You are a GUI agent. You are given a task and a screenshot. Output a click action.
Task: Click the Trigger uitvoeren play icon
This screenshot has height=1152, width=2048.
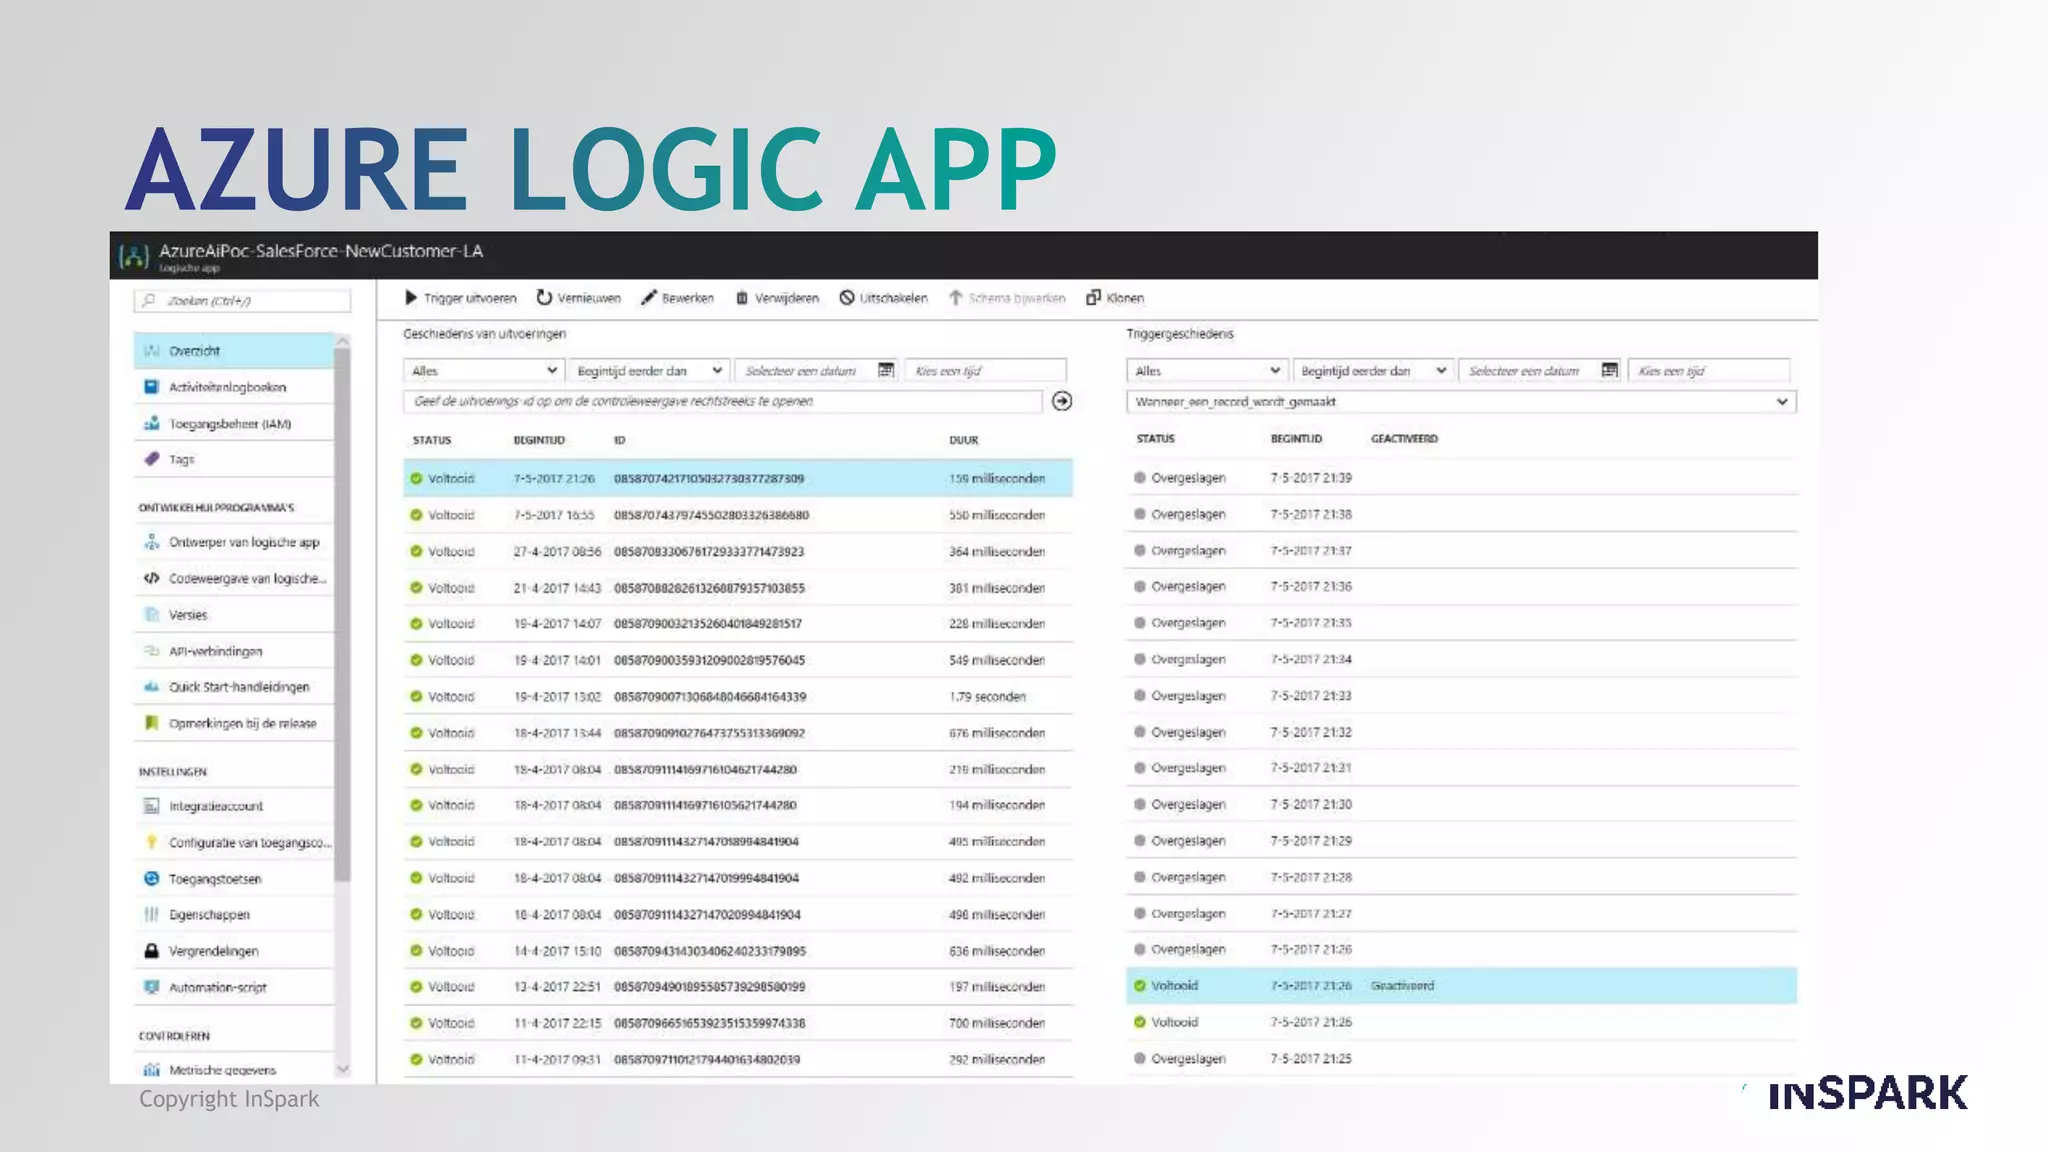(x=410, y=298)
